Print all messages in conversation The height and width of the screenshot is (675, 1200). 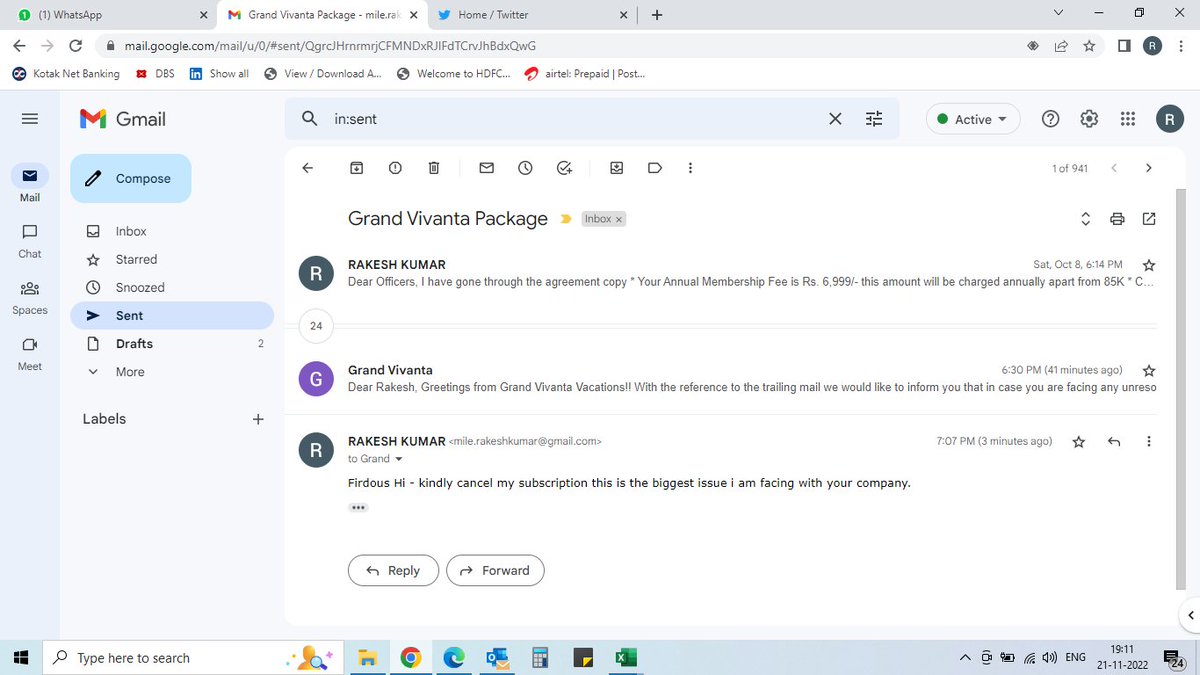point(1117,219)
